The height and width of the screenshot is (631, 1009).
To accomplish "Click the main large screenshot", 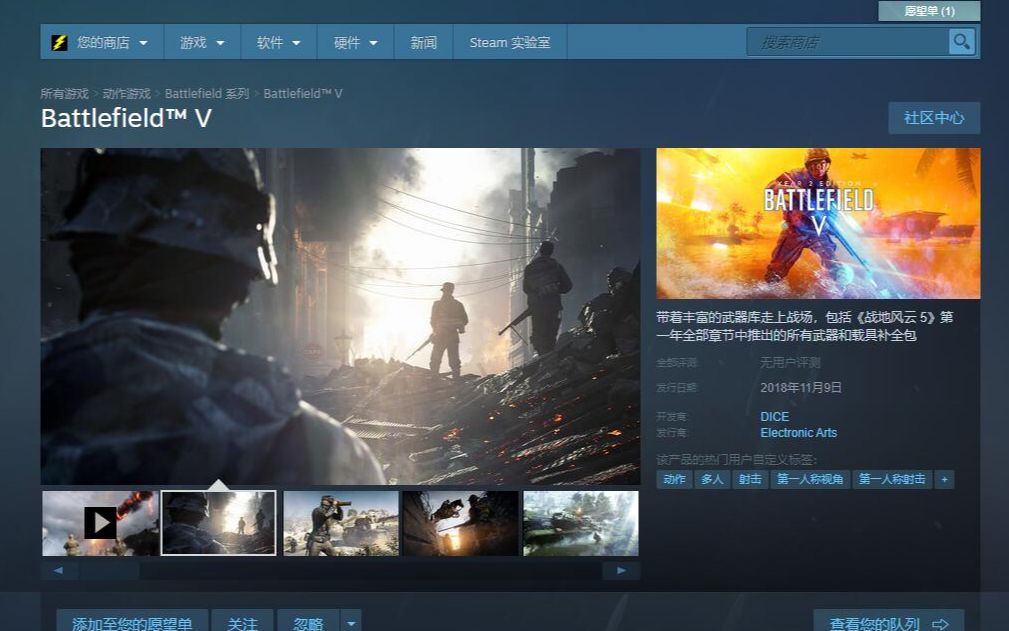I will tap(340, 316).
